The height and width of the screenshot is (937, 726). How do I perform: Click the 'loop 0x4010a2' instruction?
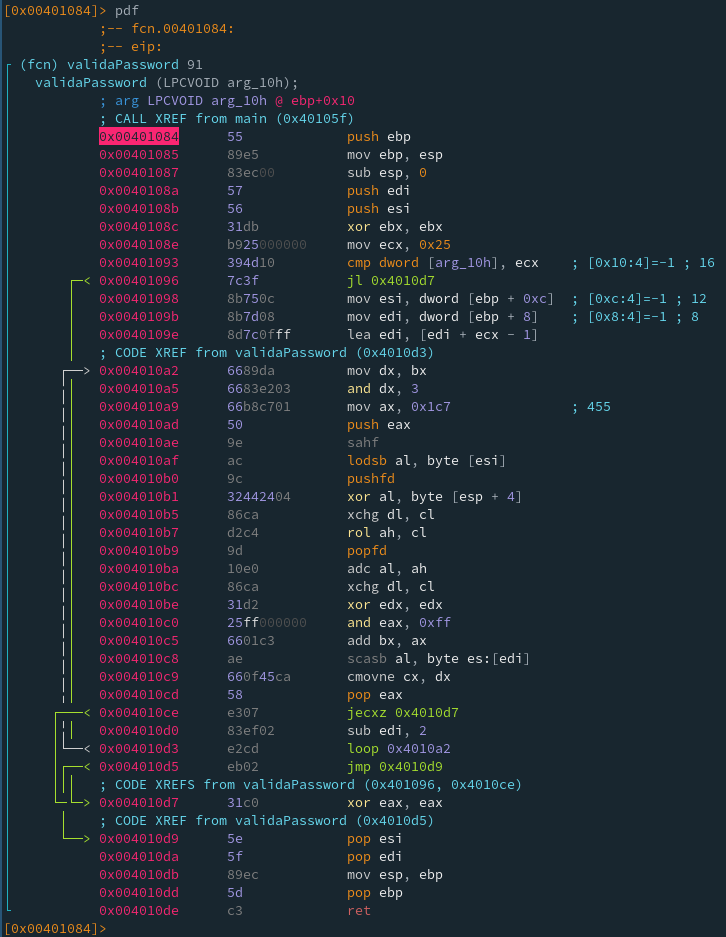399,749
